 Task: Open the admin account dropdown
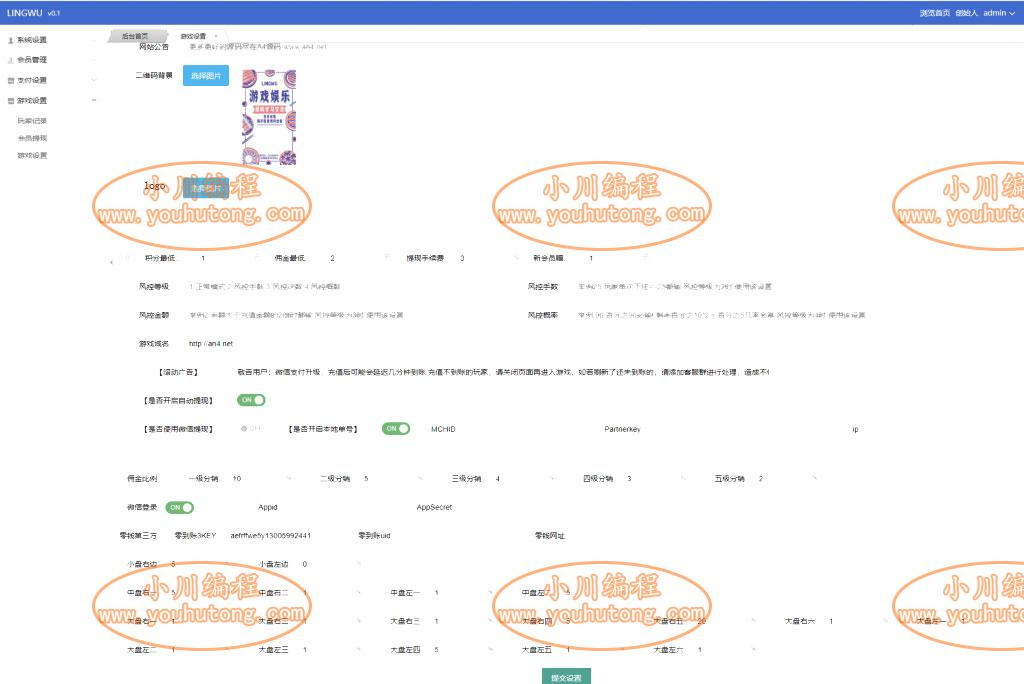click(999, 13)
